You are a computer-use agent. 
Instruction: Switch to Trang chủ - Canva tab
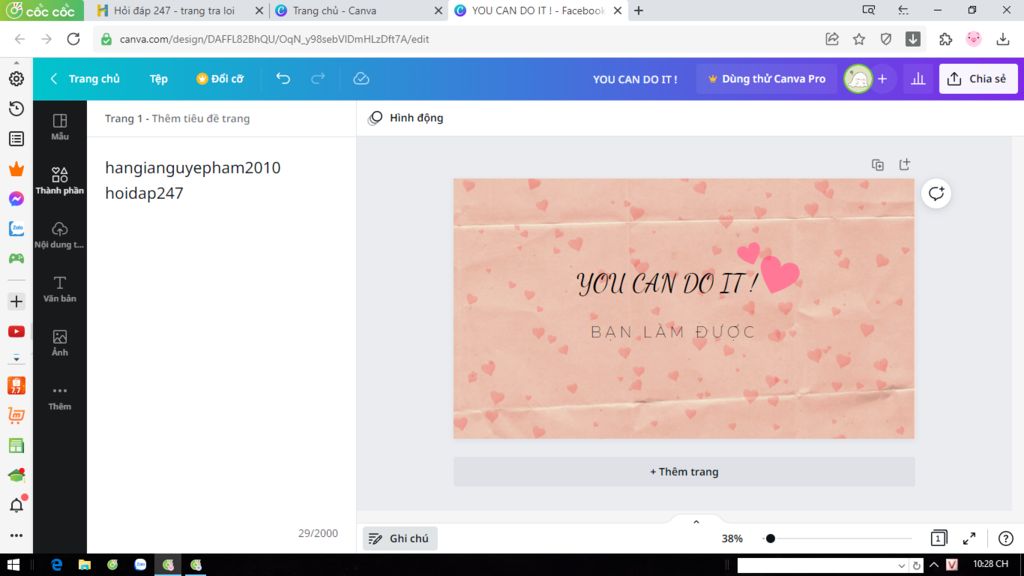[334, 10]
